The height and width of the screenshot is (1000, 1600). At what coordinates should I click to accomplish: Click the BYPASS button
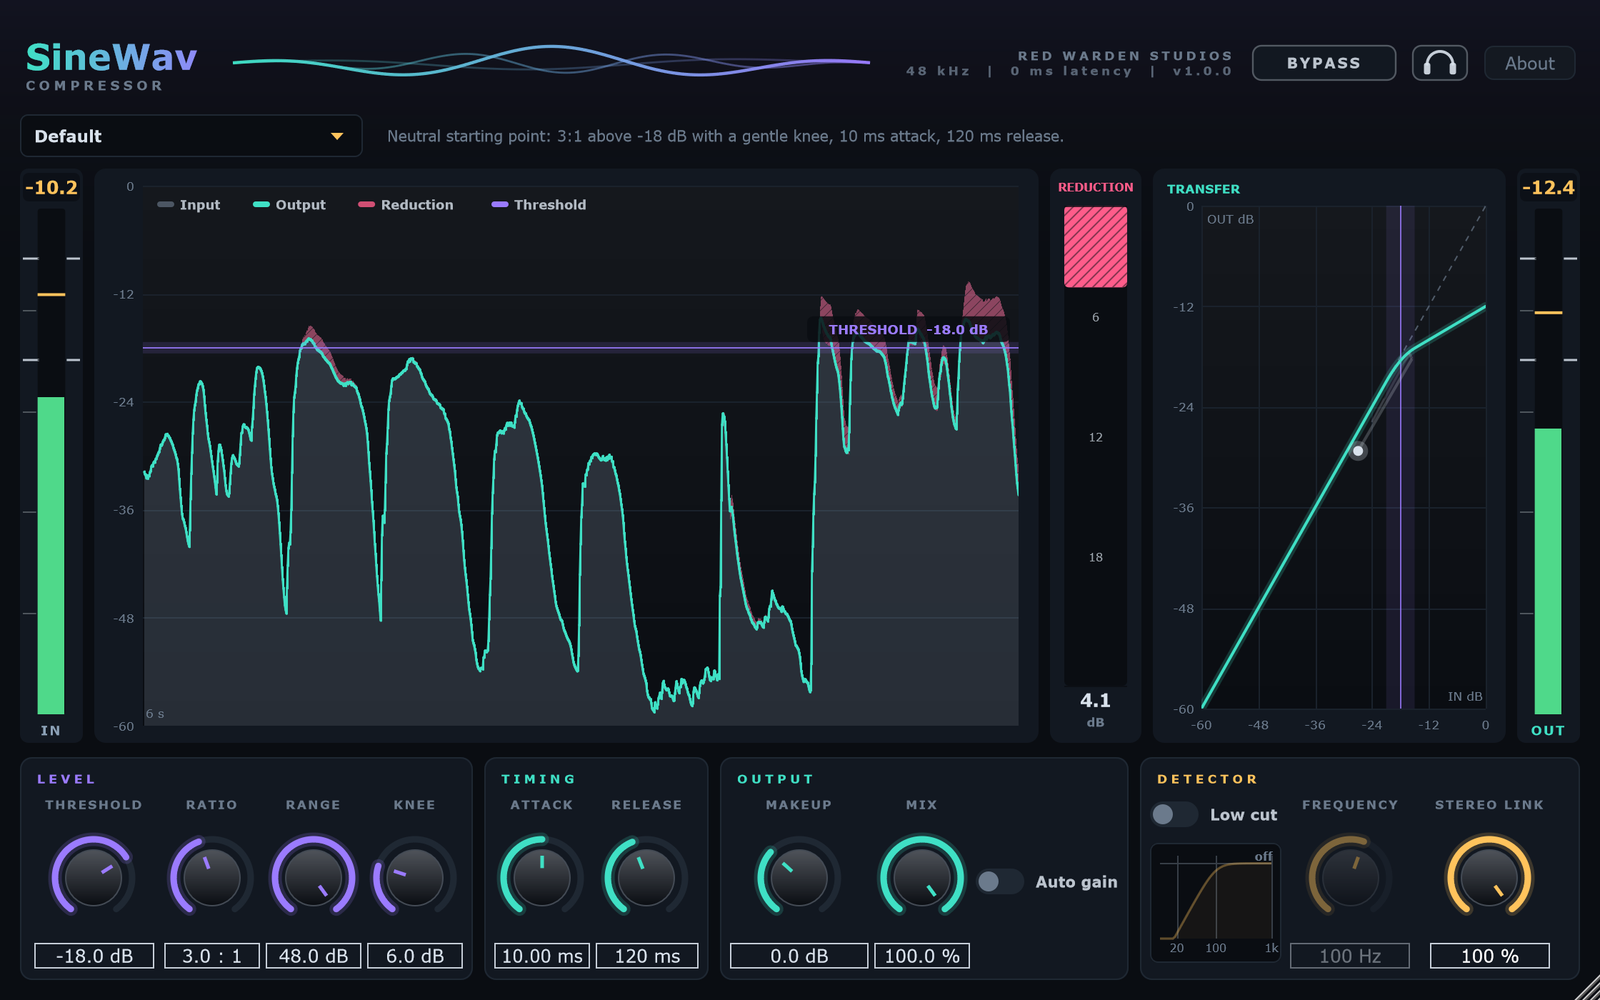[x=1323, y=63]
